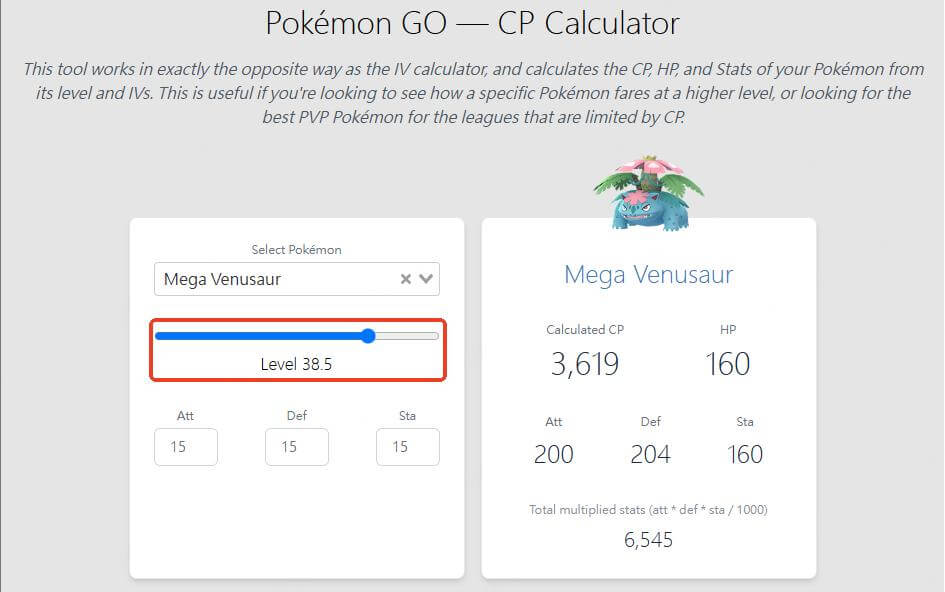The image size is (945, 592).
Task: Click the calculated Sta stat in the results card
Action: (744, 454)
